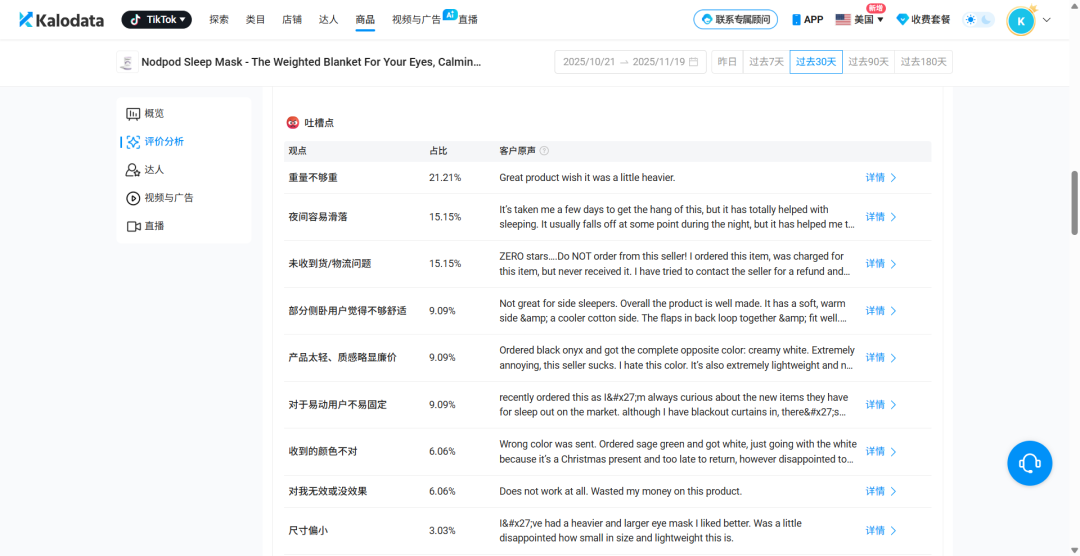
Task: Click the 重量不够重 viewpoint text
Action: point(313,178)
